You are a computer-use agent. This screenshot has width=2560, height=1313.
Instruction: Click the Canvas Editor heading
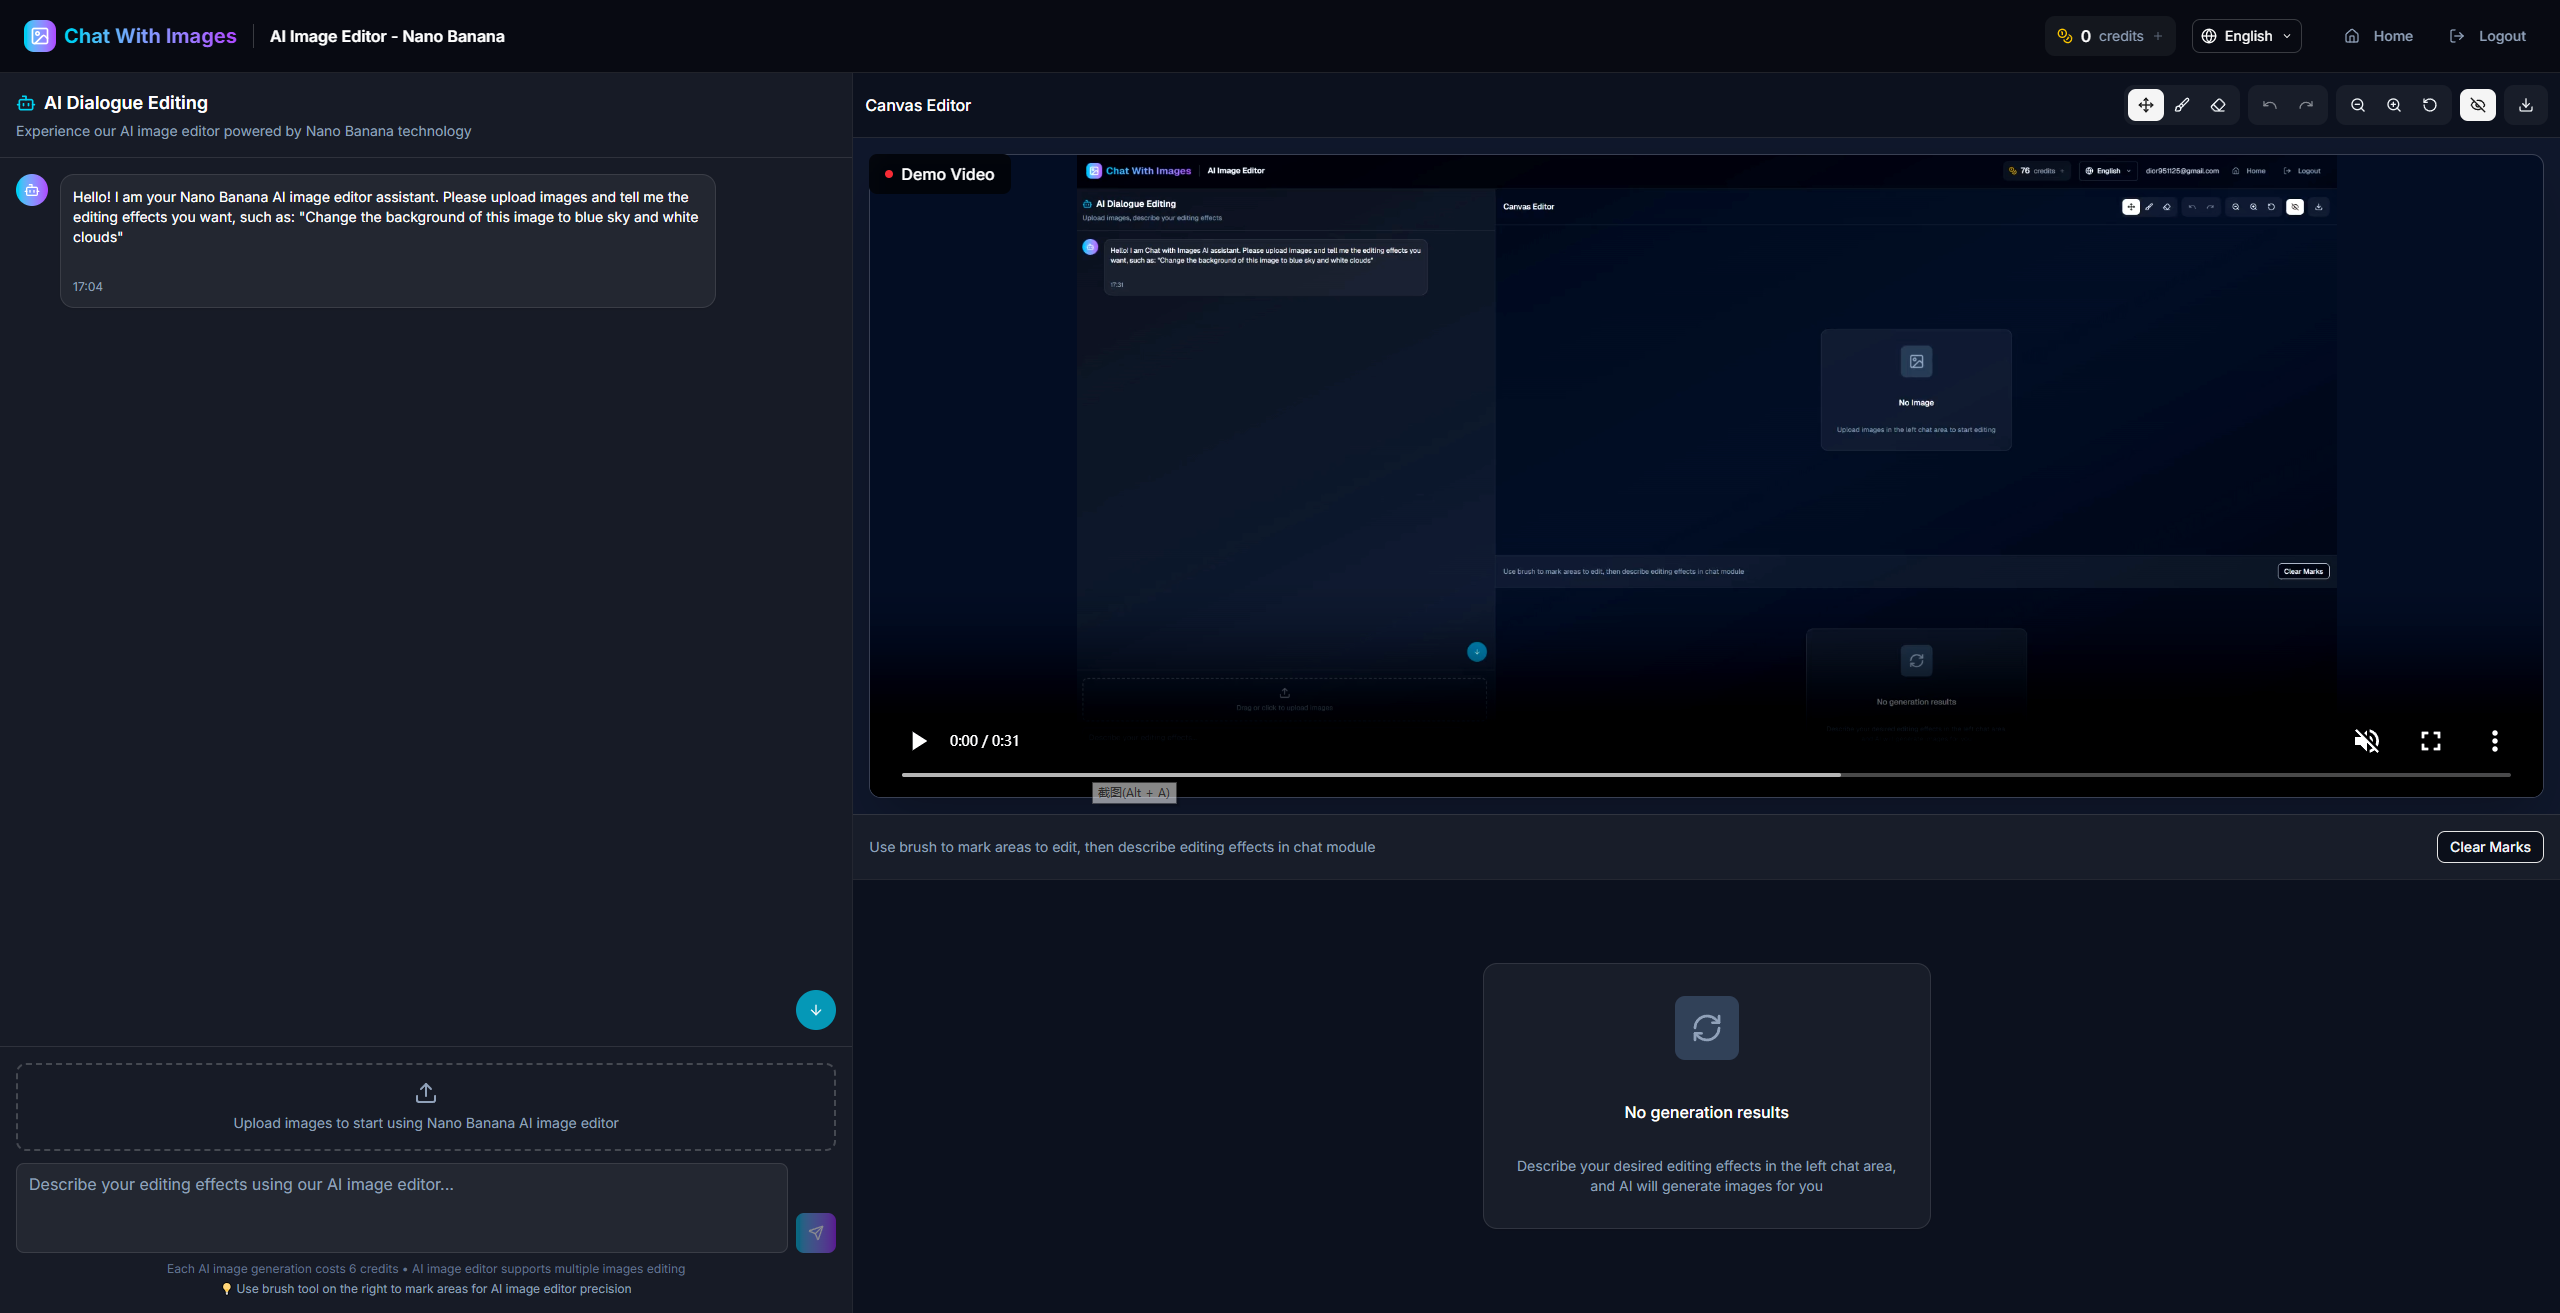pos(918,105)
